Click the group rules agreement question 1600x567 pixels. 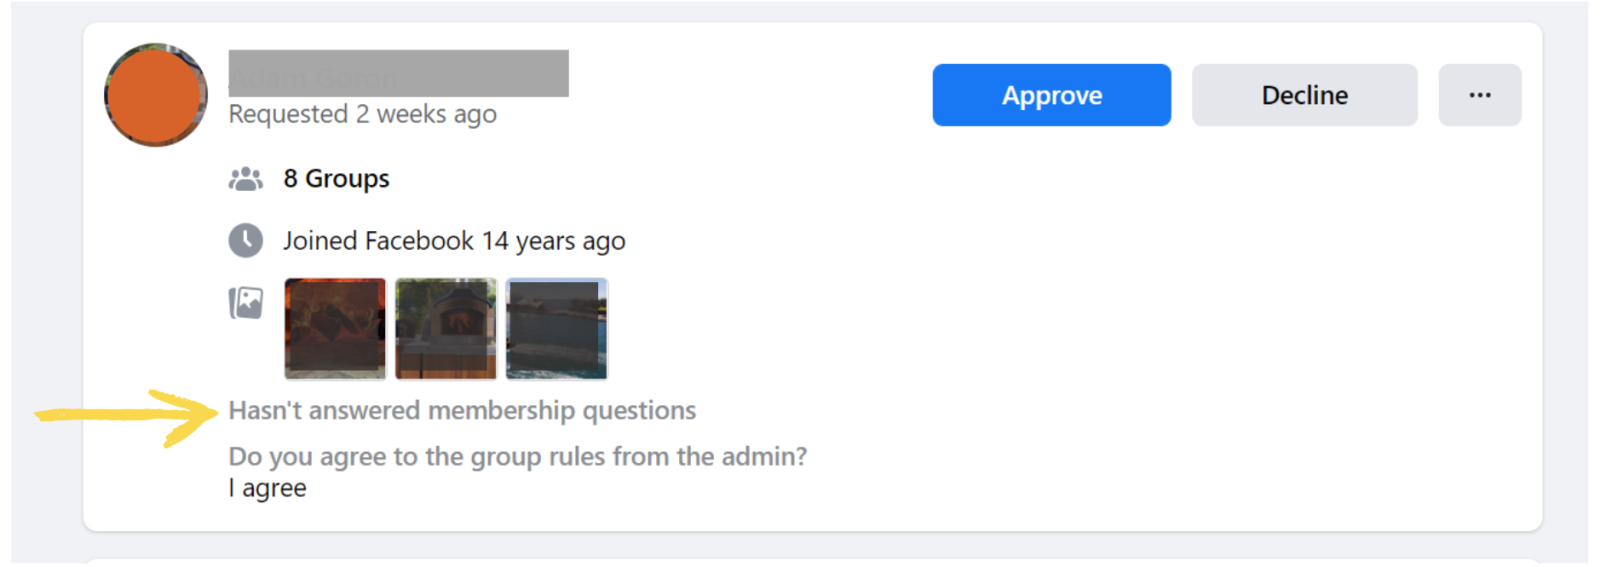pyautogui.click(x=517, y=457)
